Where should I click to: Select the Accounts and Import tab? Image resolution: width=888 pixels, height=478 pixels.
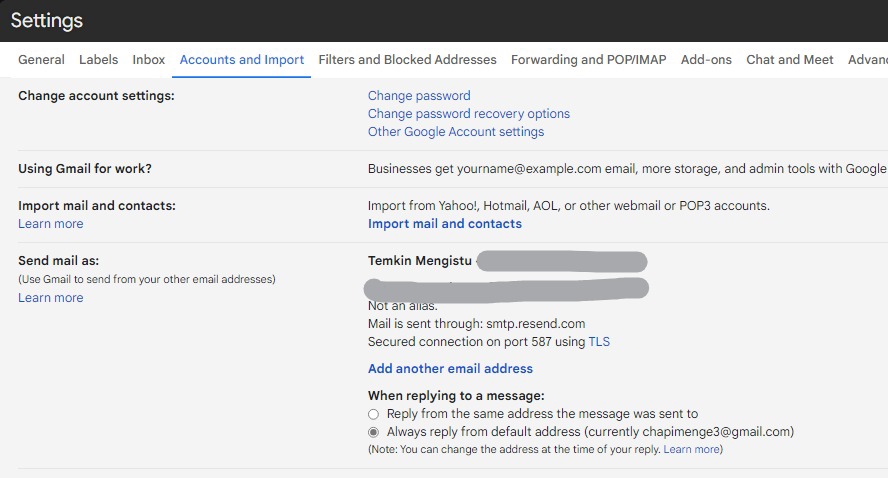(x=242, y=60)
